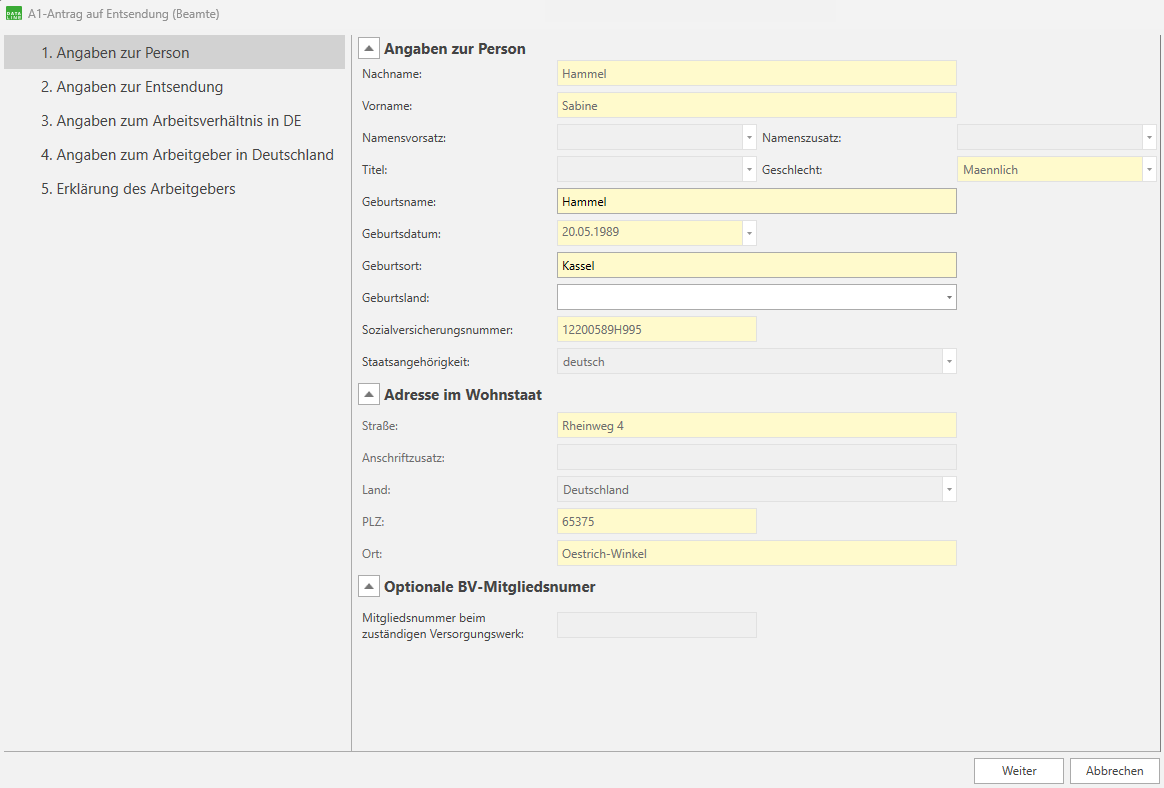This screenshot has height=788, width=1164.
Task: Open the Geburtsdatum date picker arrow
Action: click(x=749, y=233)
